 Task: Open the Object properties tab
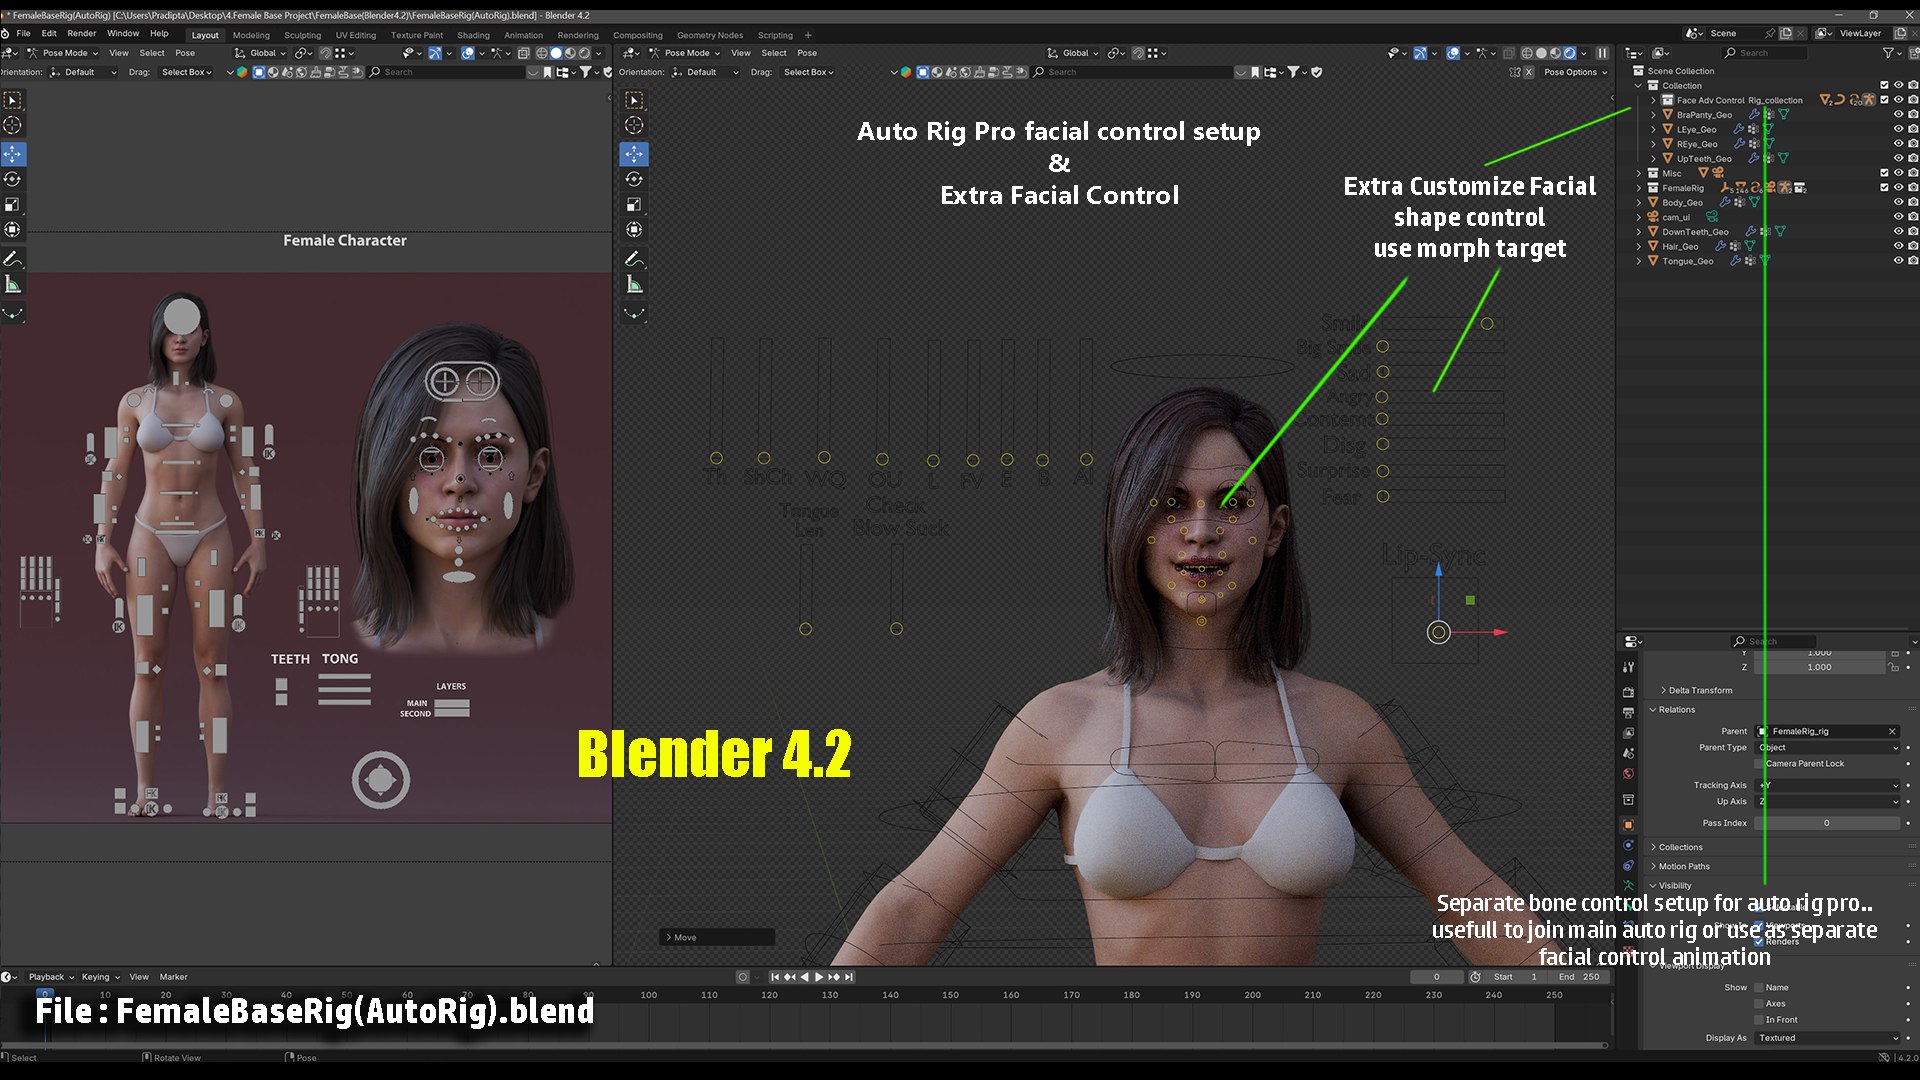click(x=1628, y=825)
